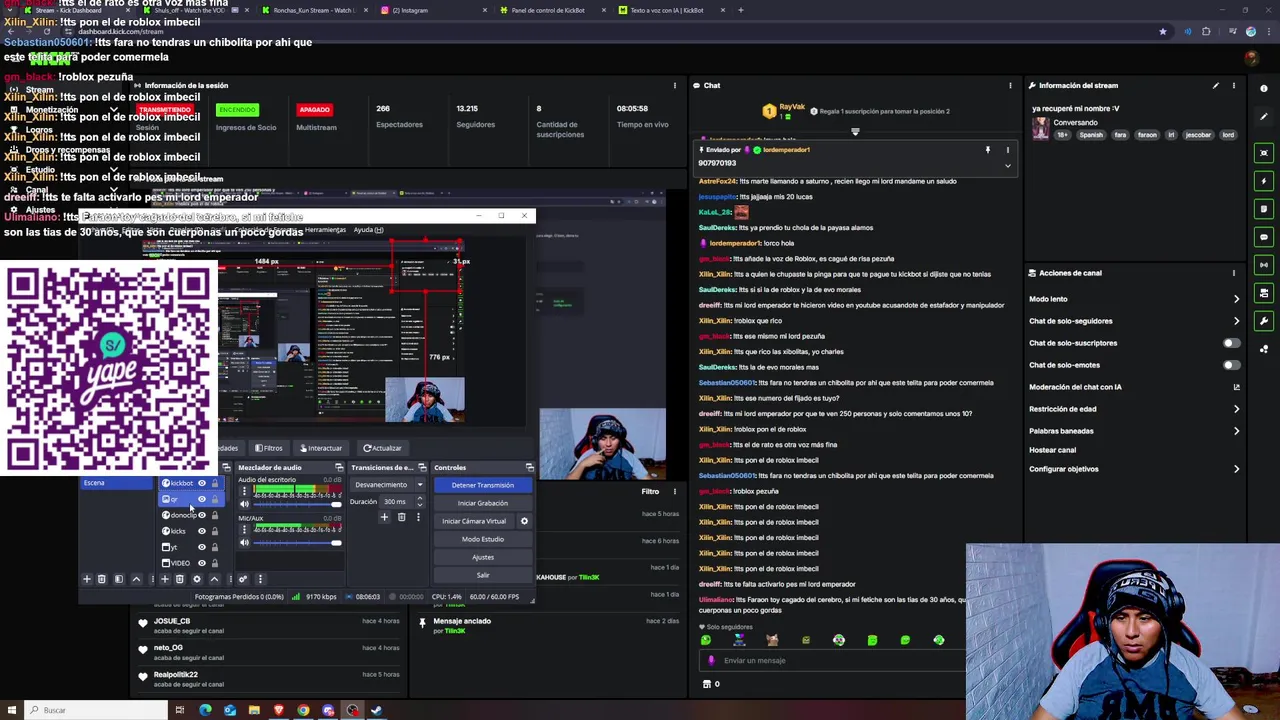Open virtual camera settings gear in OBS

pos(524,521)
